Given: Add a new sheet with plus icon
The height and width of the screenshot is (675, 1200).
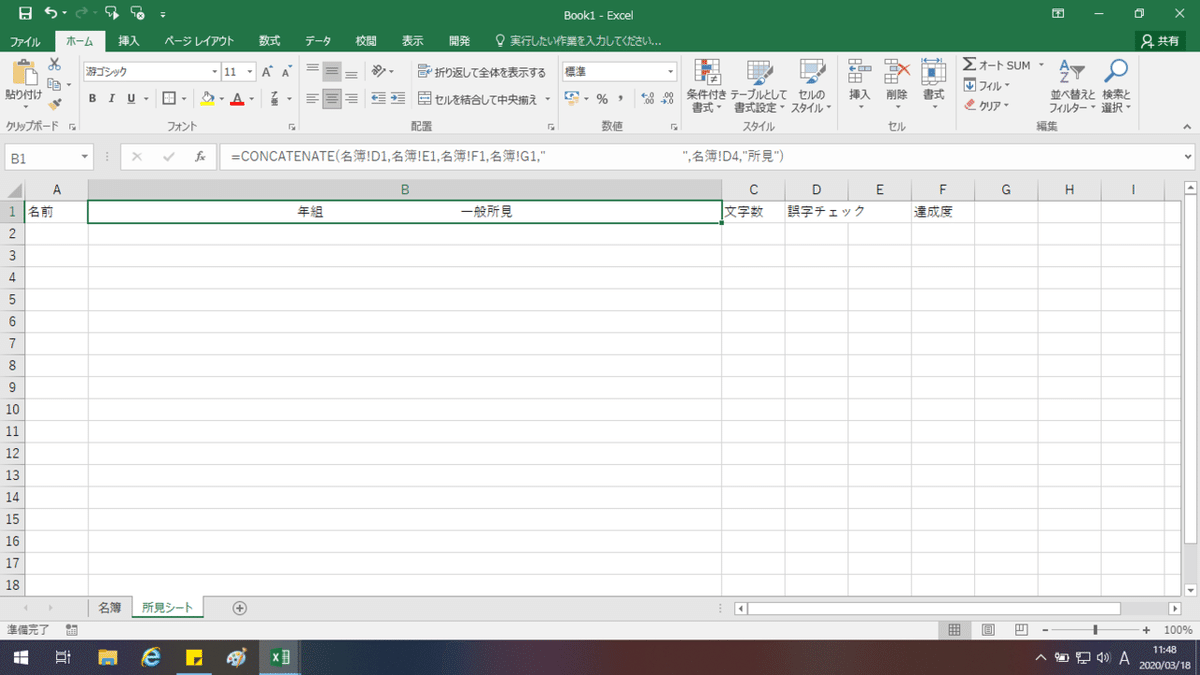Looking at the screenshot, I should pyautogui.click(x=239, y=607).
